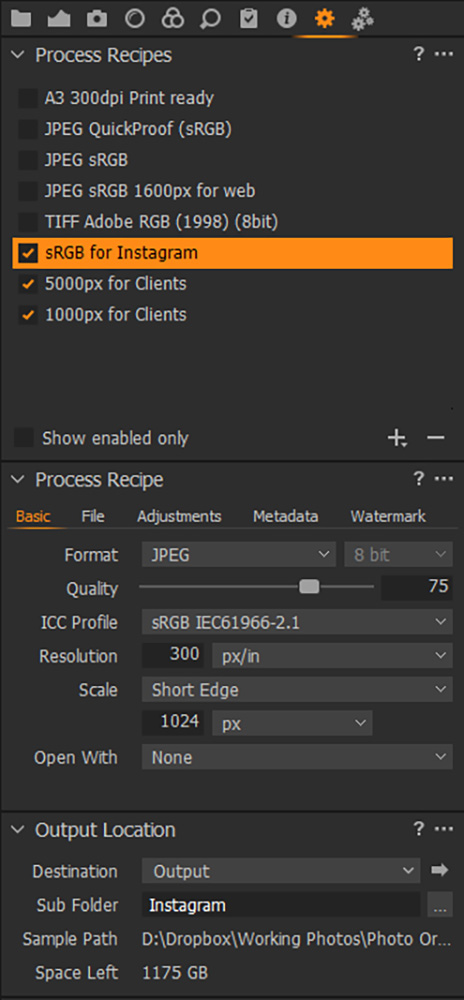Switch to the Watermark tab
The height and width of the screenshot is (1000, 464).
pyautogui.click(x=388, y=517)
